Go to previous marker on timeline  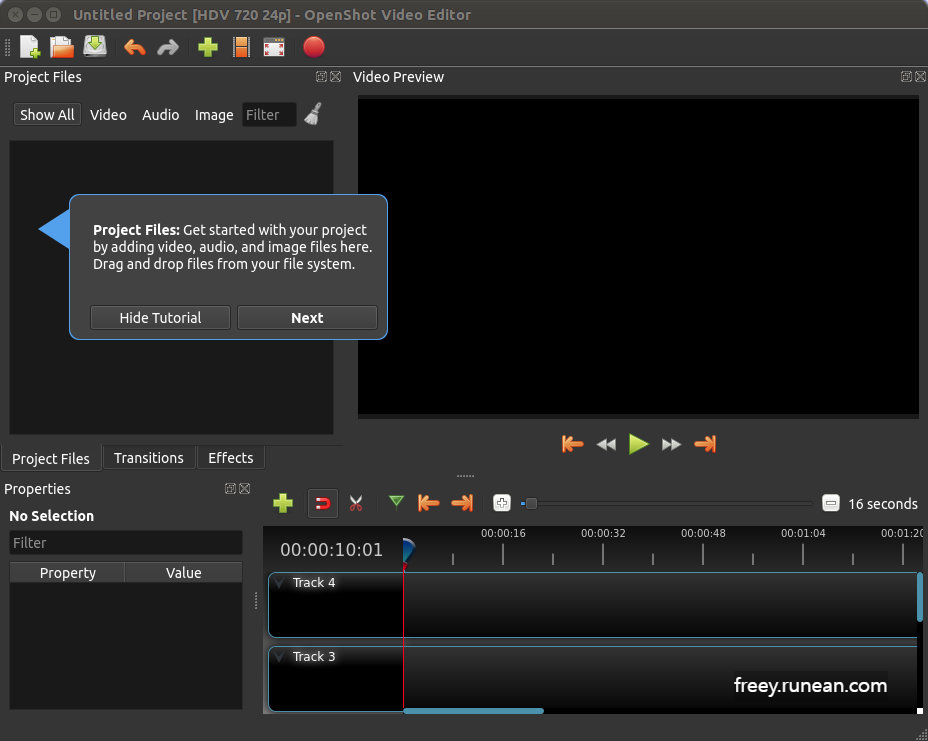point(428,503)
